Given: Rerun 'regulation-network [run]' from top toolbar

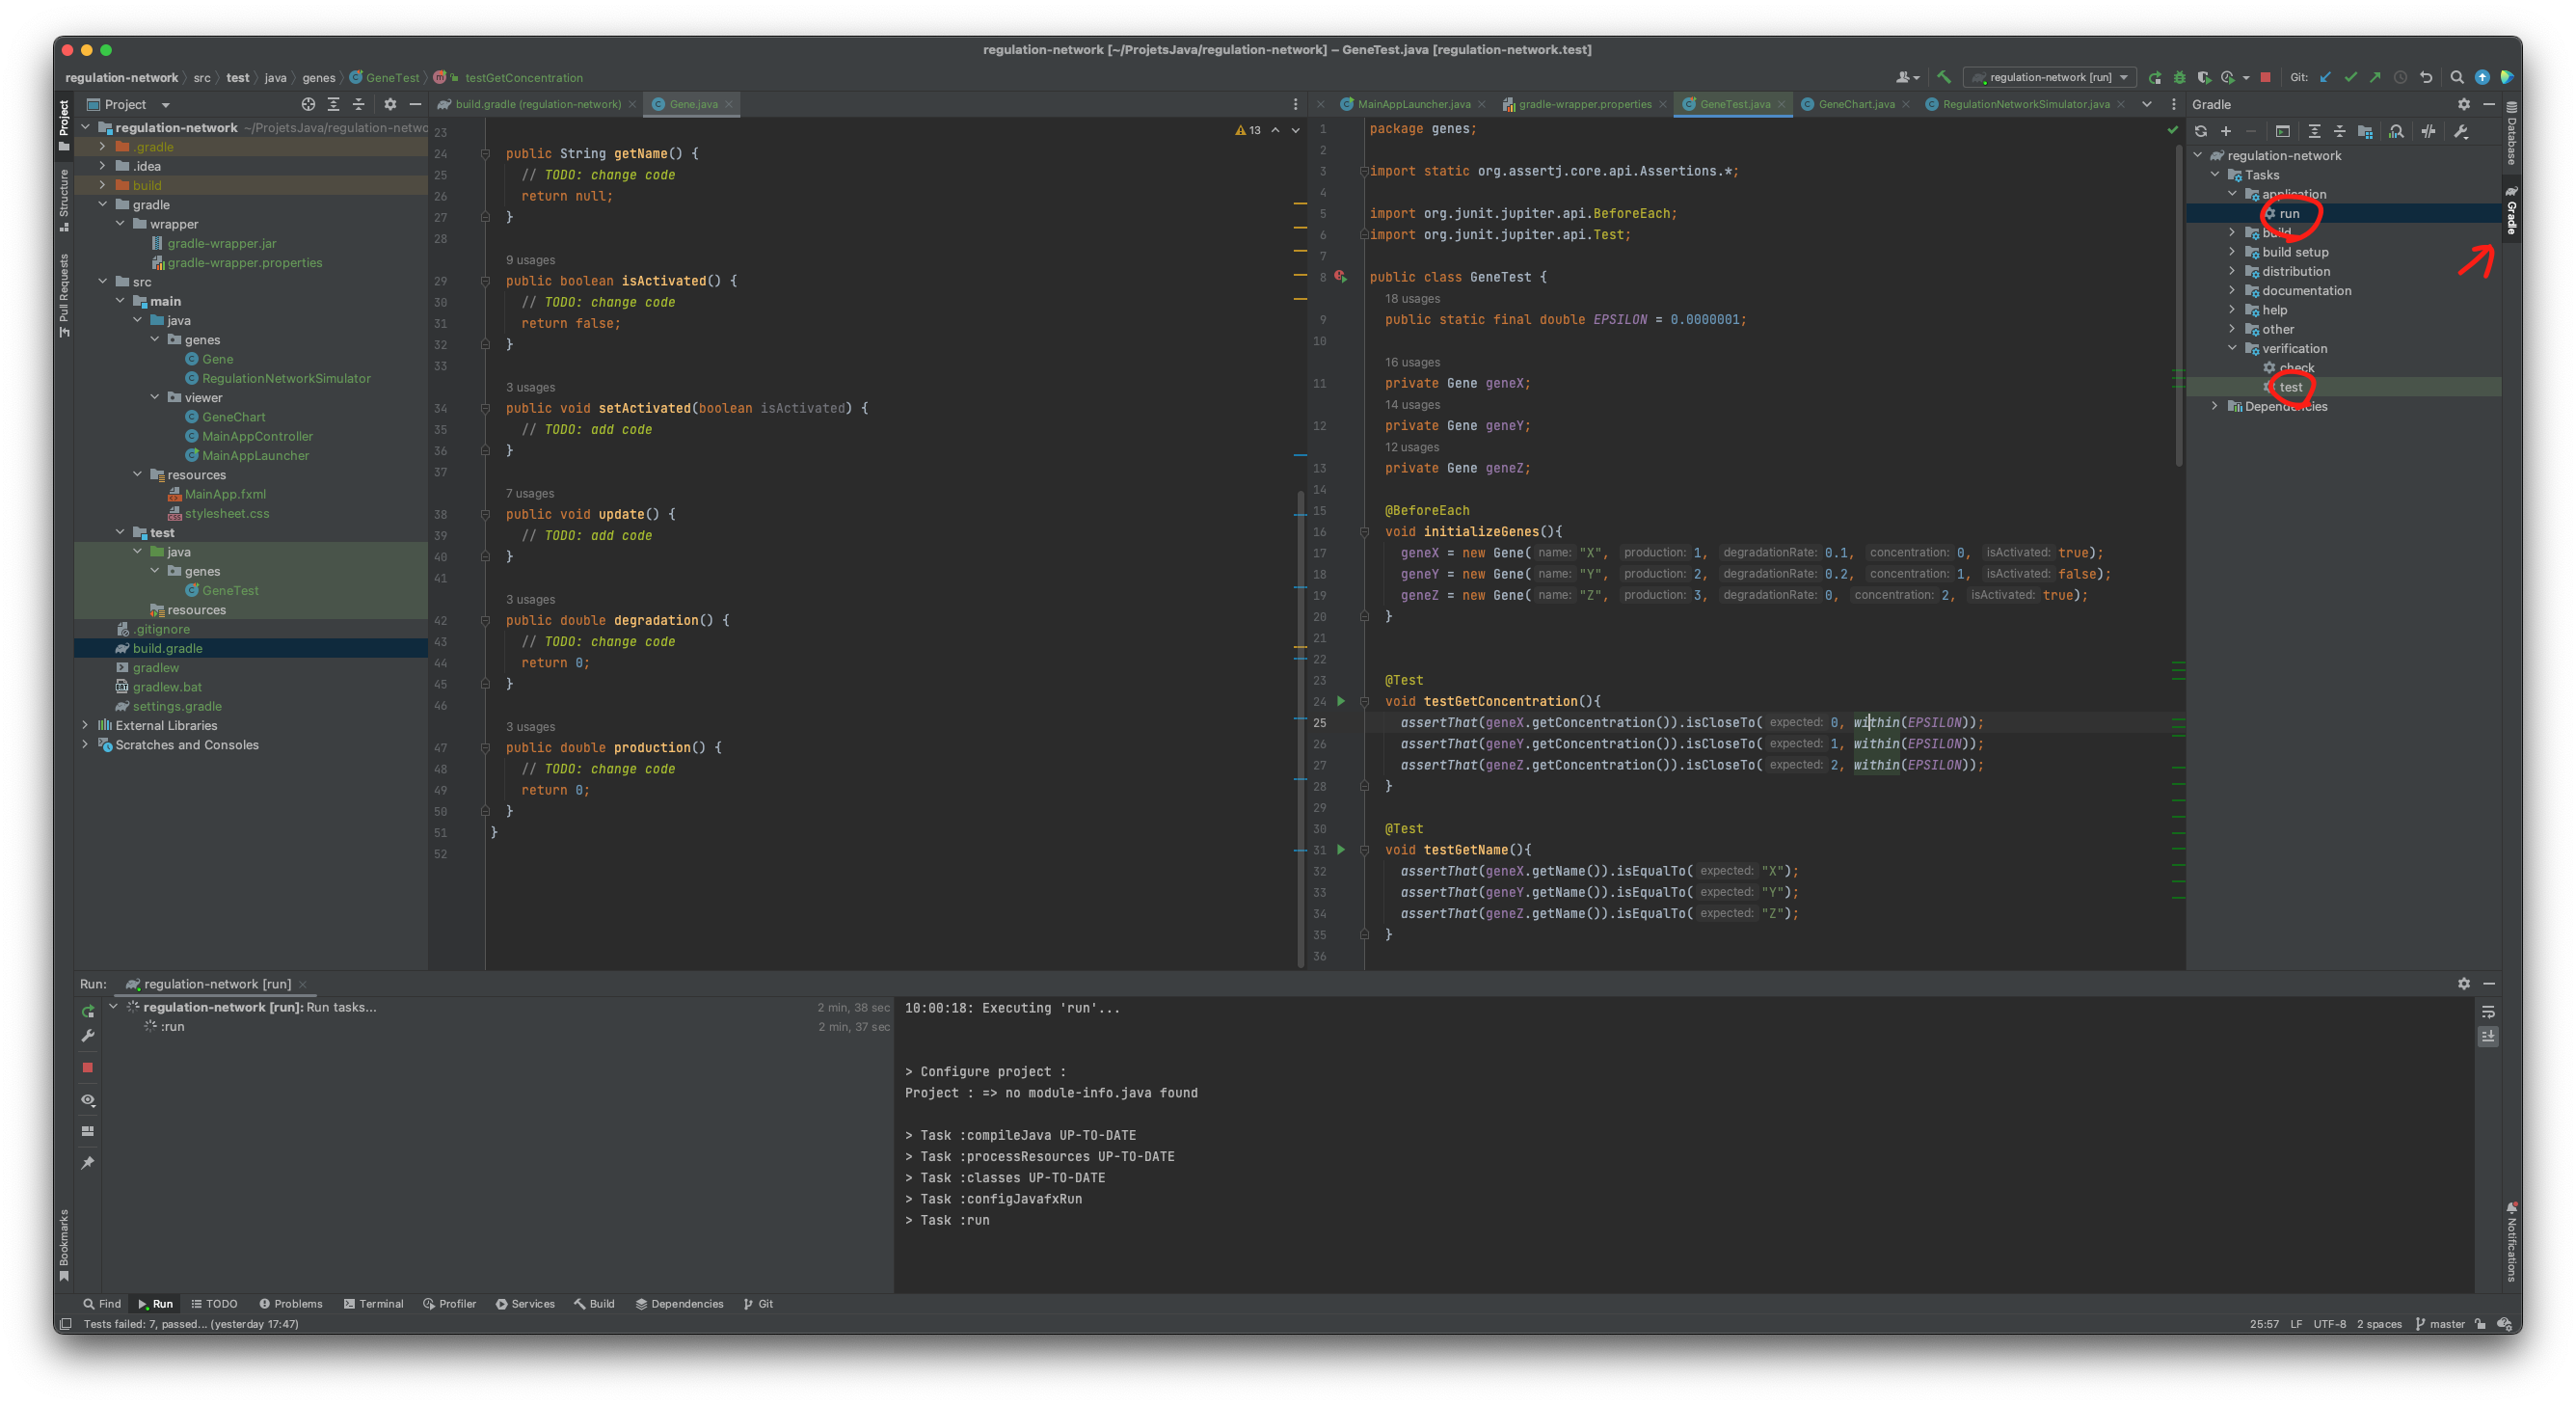Looking at the screenshot, I should (2155, 77).
